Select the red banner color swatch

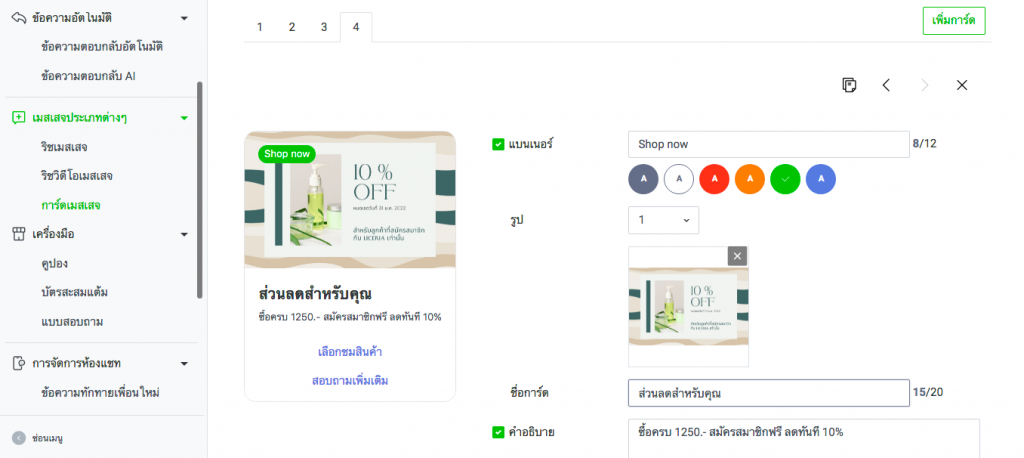714,179
